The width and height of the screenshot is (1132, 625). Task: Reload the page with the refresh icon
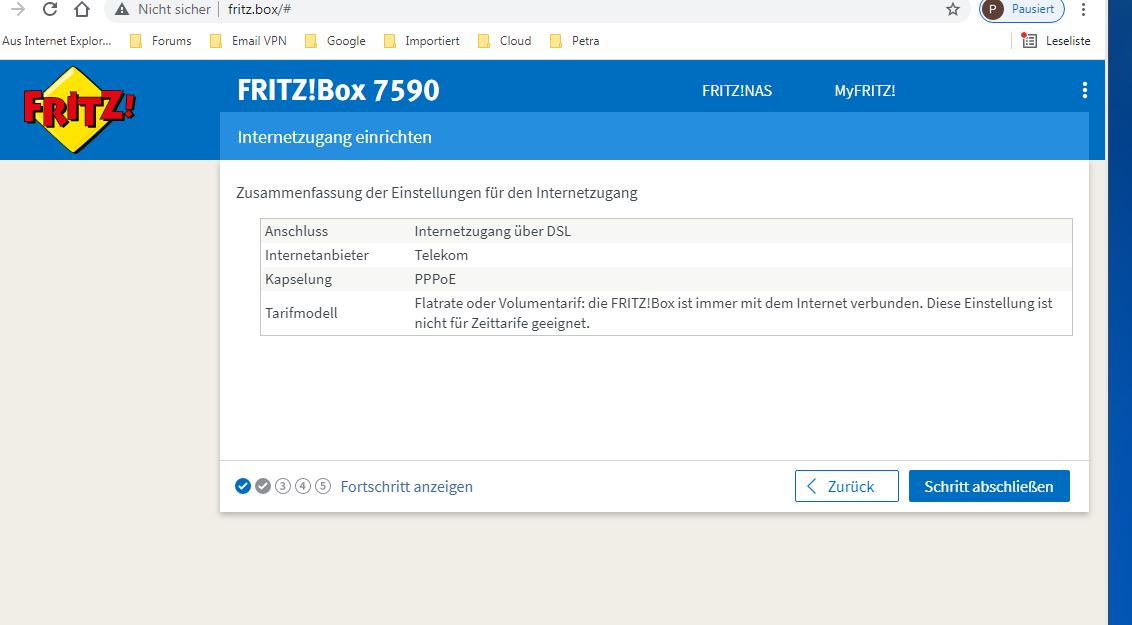[50, 9]
